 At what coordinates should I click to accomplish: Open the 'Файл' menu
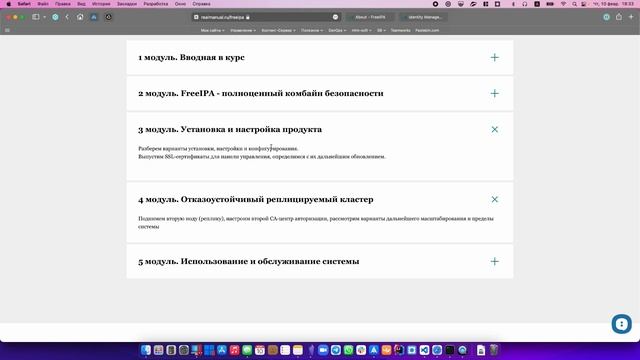click(43, 4)
